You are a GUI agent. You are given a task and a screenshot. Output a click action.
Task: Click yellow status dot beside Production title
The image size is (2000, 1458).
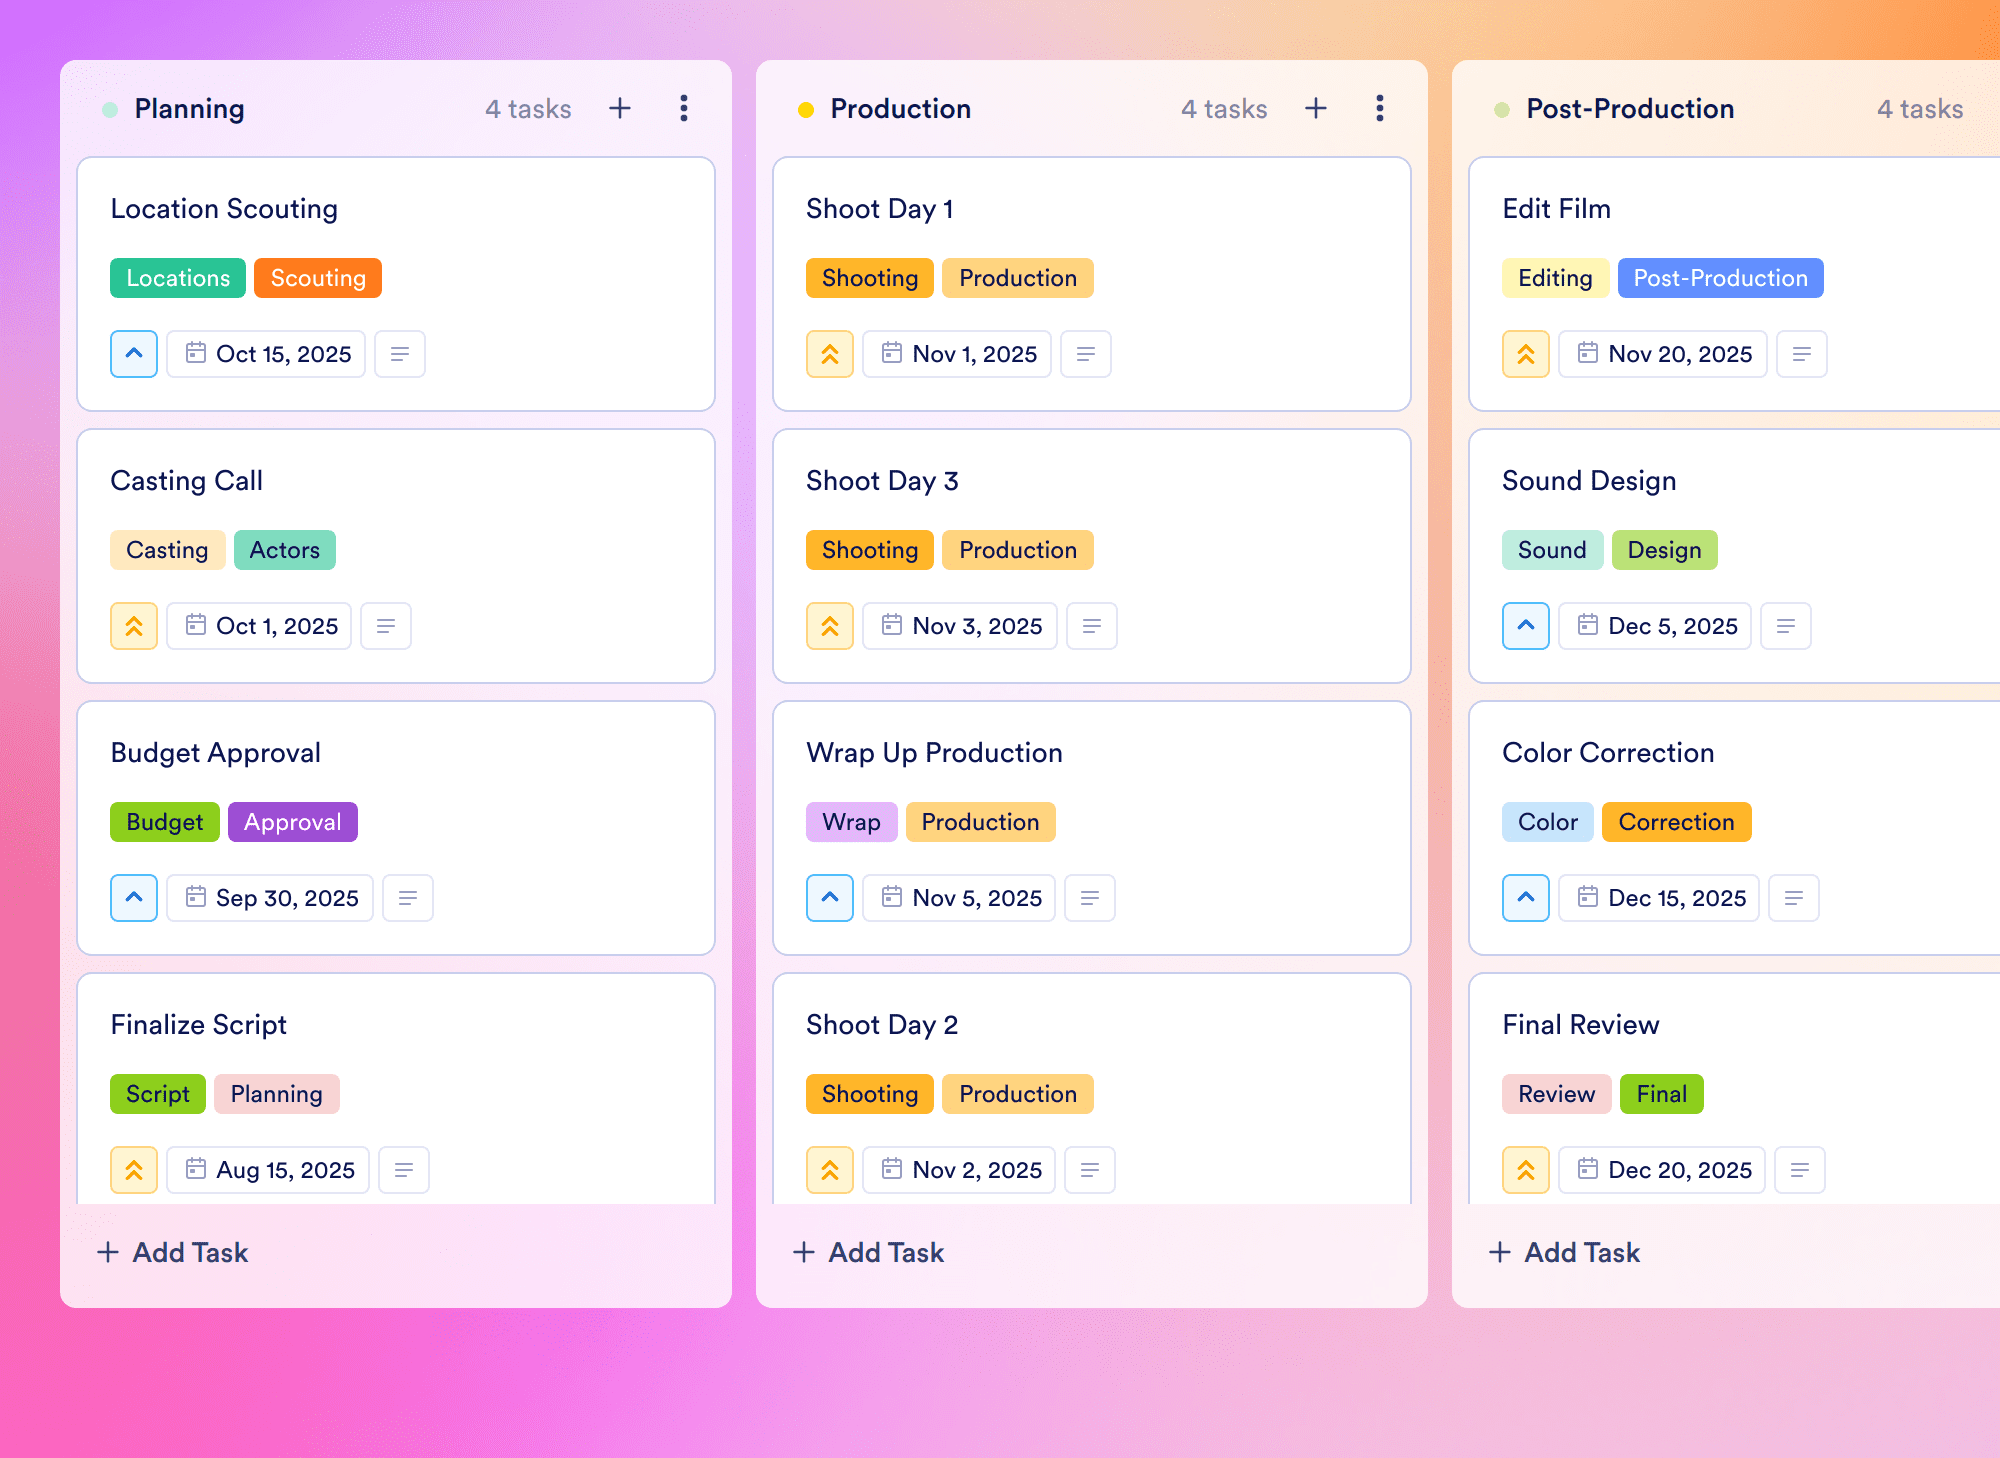805,110
